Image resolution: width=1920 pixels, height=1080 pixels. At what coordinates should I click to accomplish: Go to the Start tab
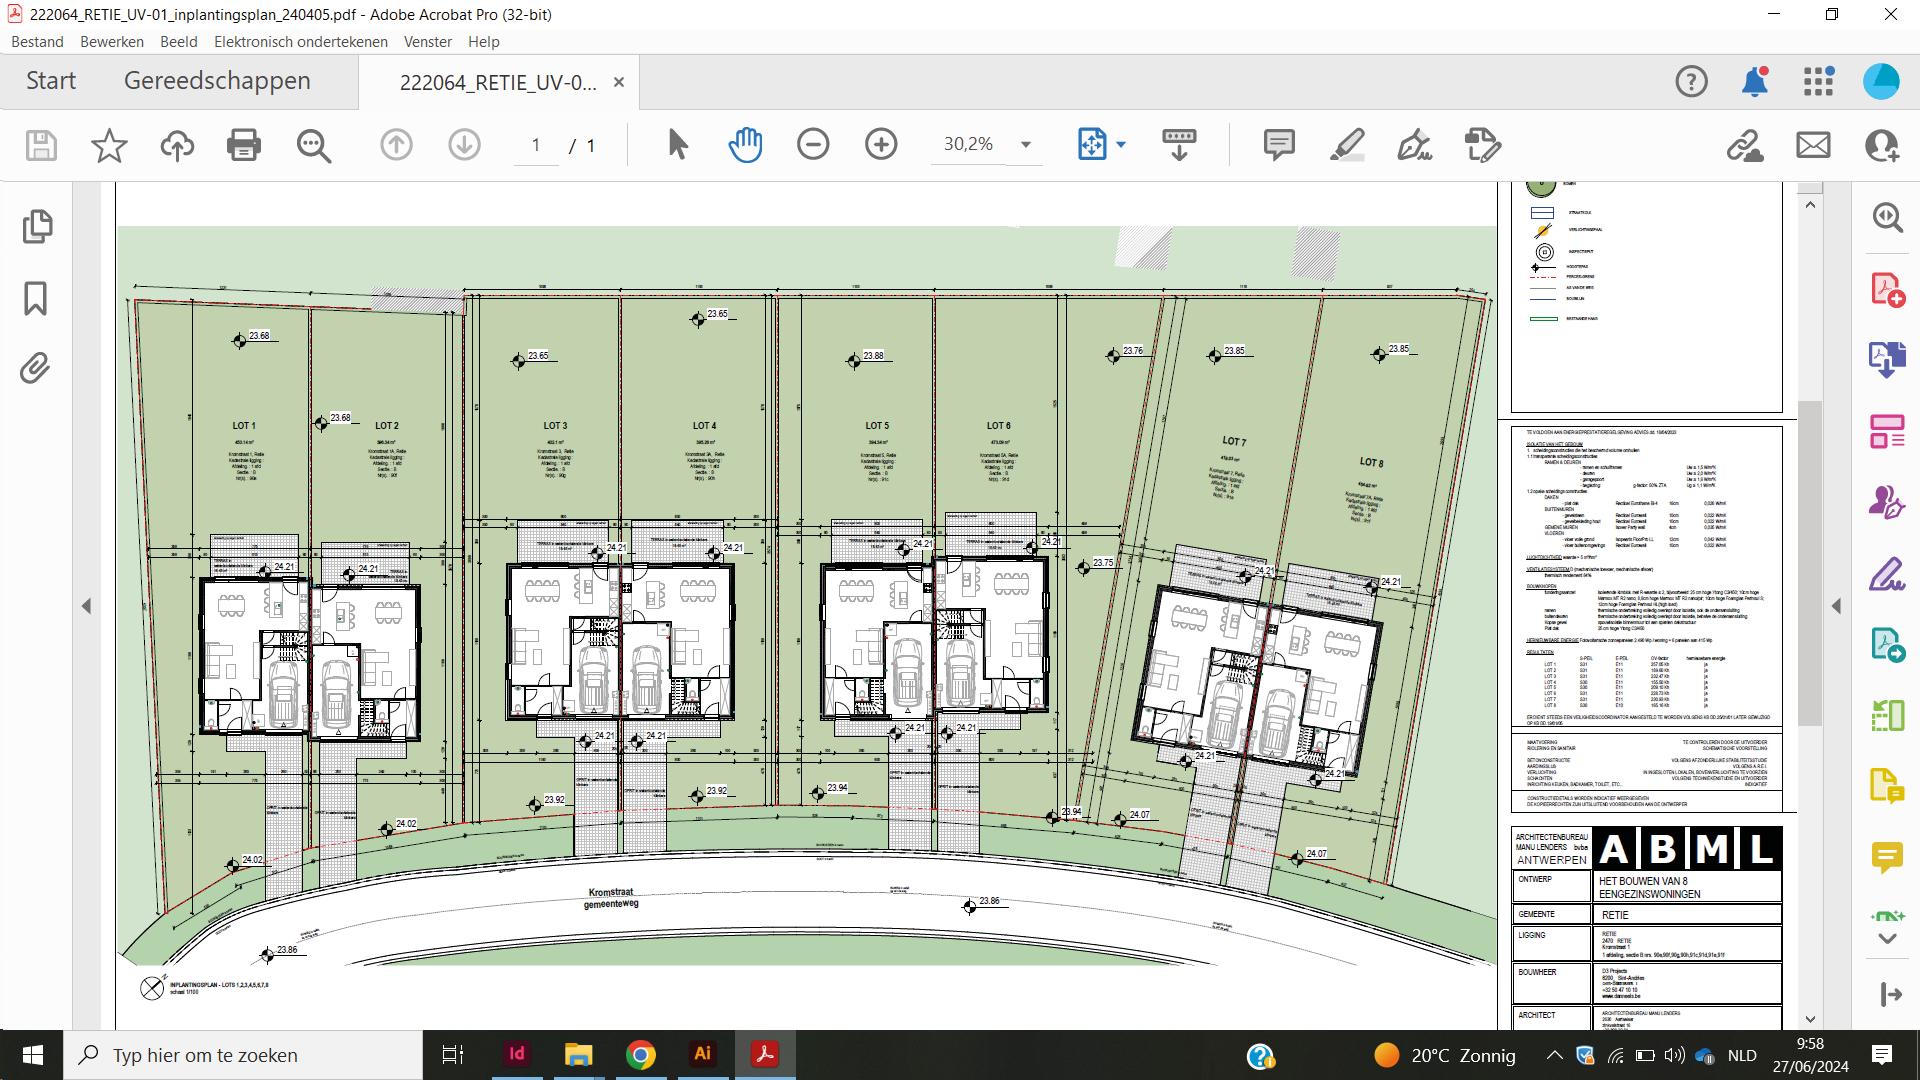[51, 81]
